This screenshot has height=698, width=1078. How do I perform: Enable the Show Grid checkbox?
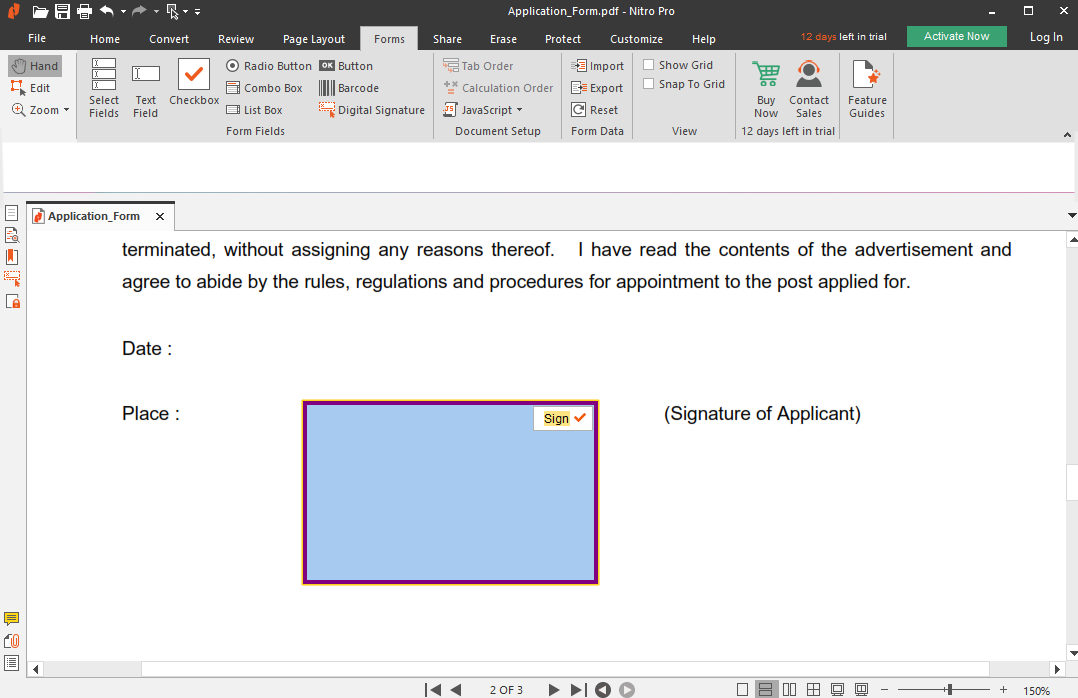click(x=649, y=65)
